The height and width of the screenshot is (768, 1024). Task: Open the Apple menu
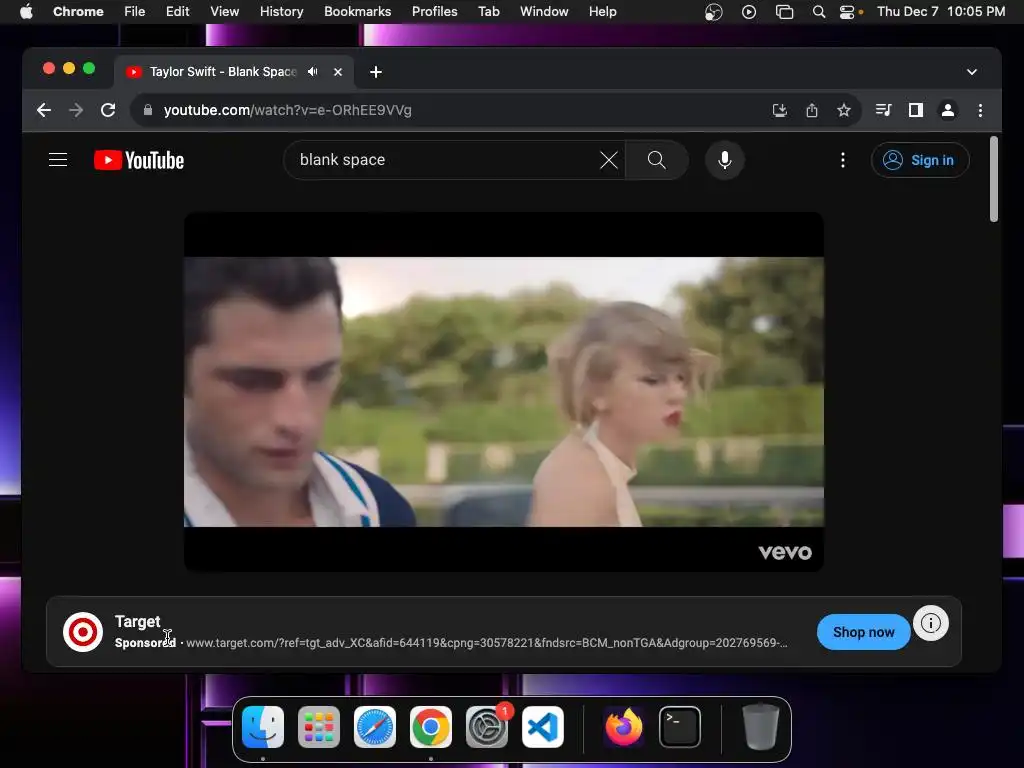(26, 12)
